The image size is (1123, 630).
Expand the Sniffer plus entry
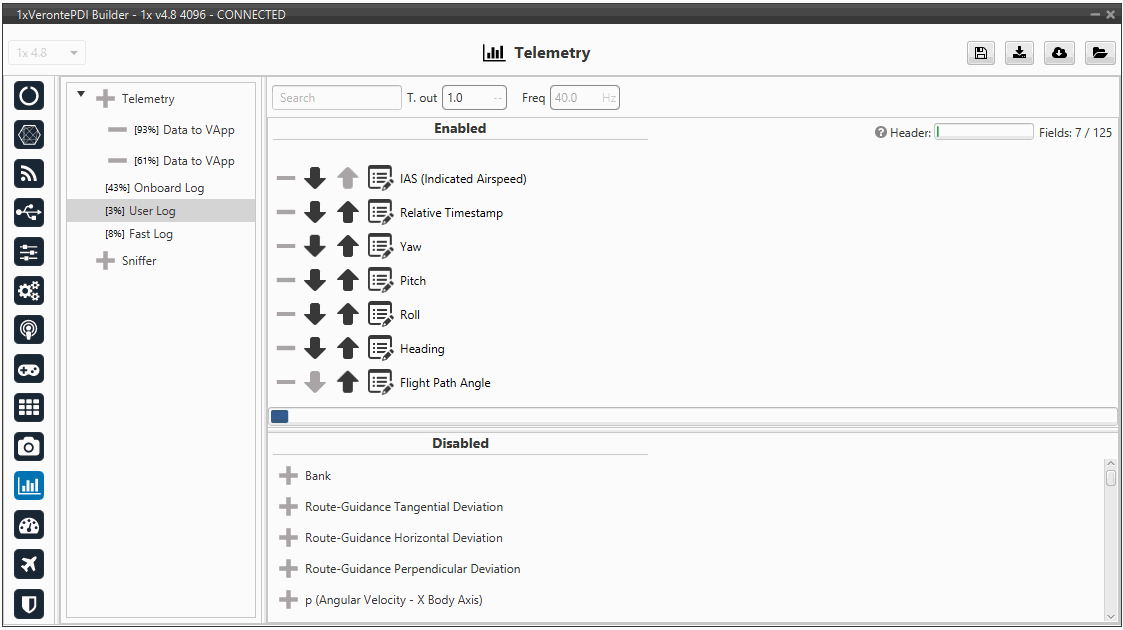point(105,261)
